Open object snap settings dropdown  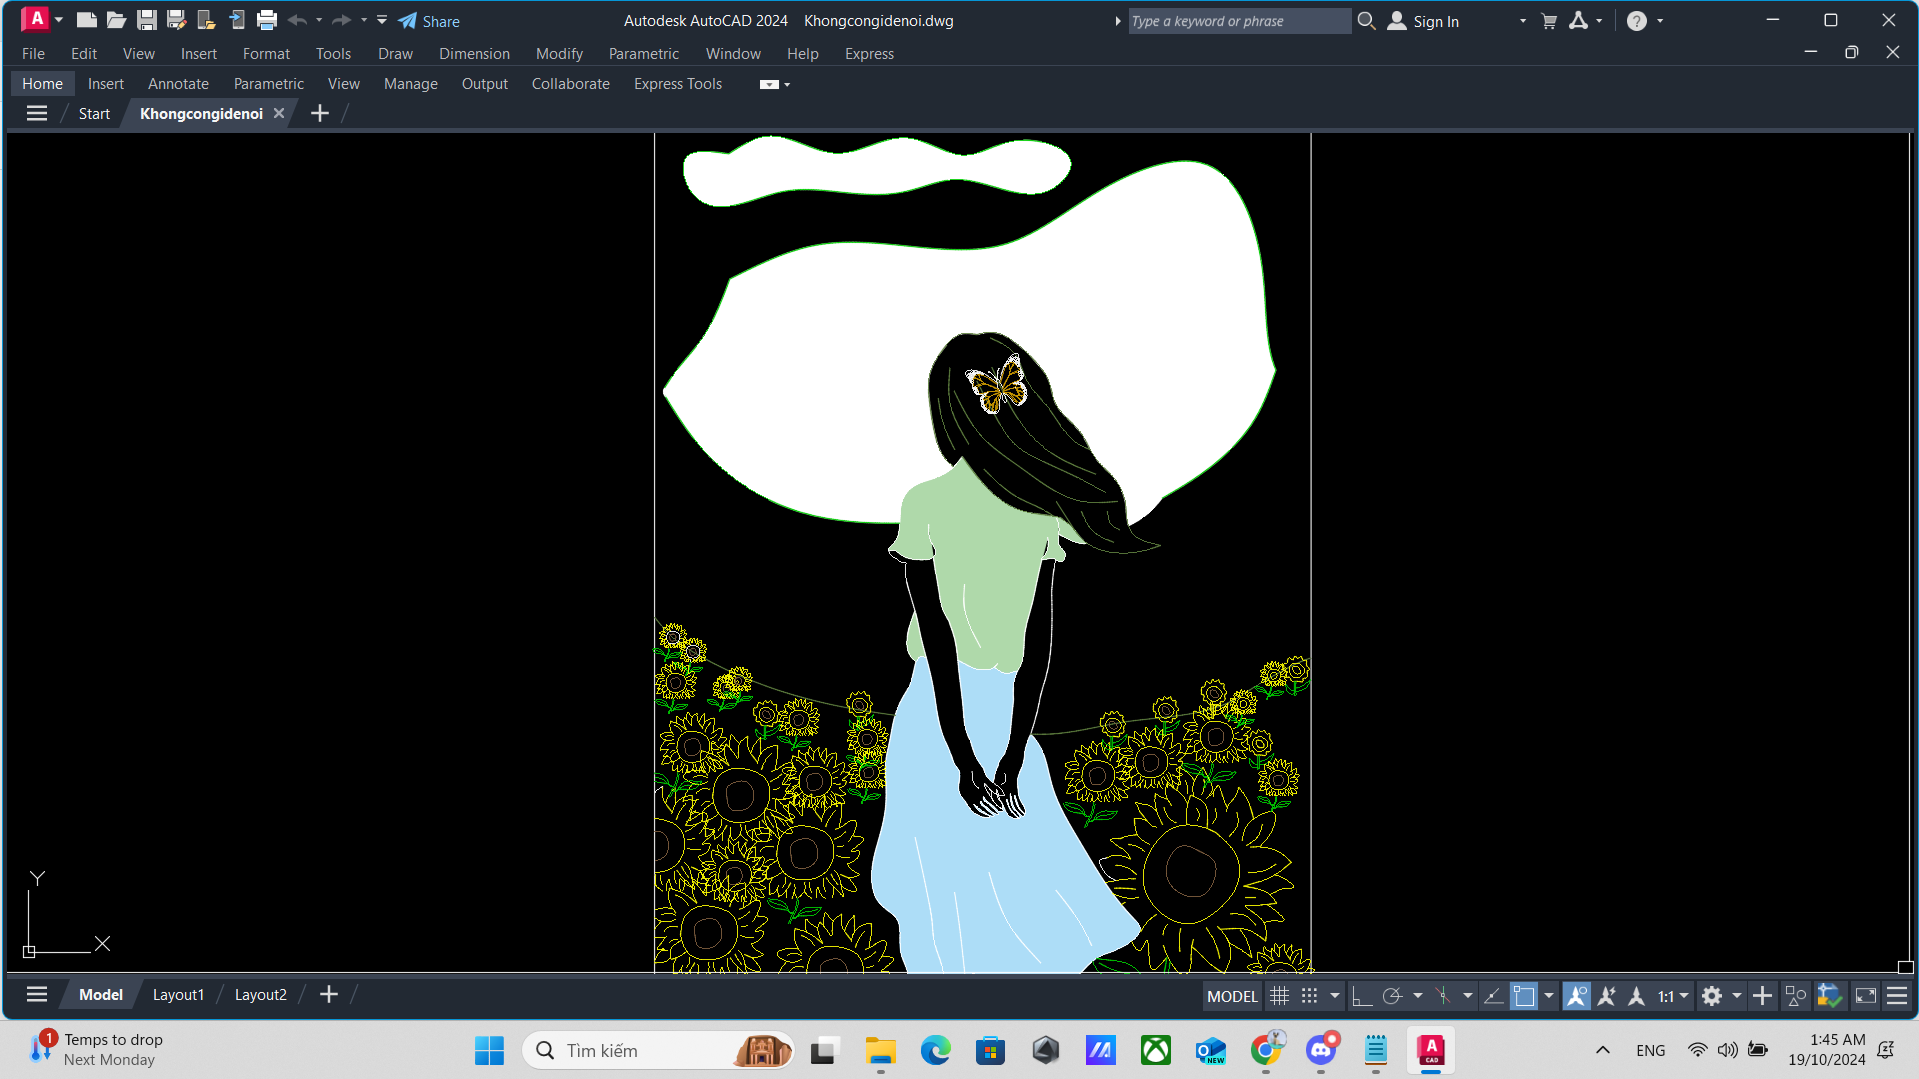[x=1549, y=996]
